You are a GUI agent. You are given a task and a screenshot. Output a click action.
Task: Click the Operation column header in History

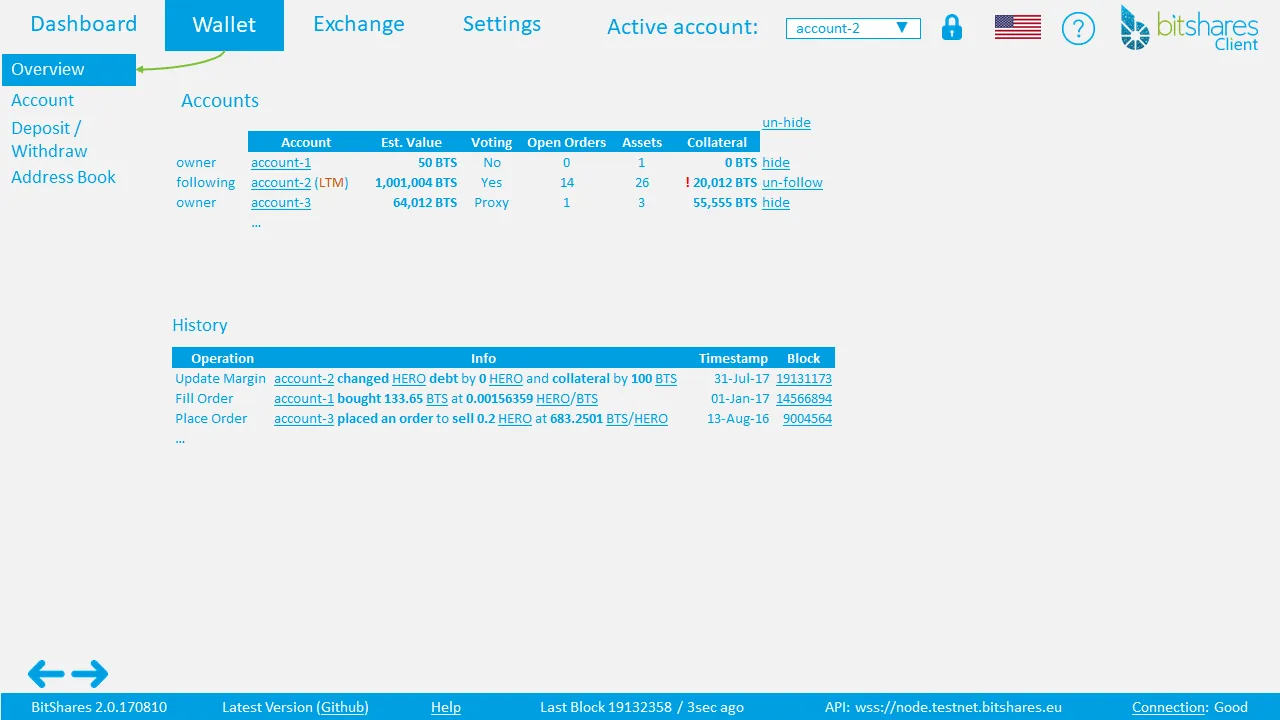pos(222,358)
